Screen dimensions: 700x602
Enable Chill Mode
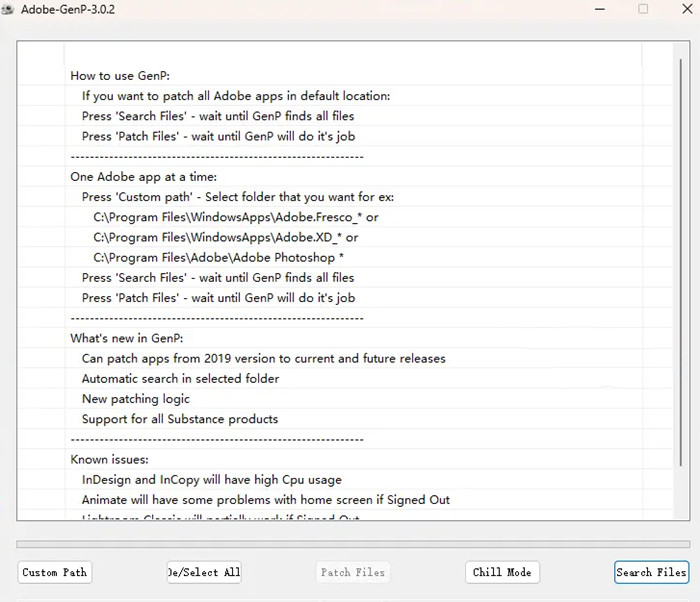pos(502,572)
